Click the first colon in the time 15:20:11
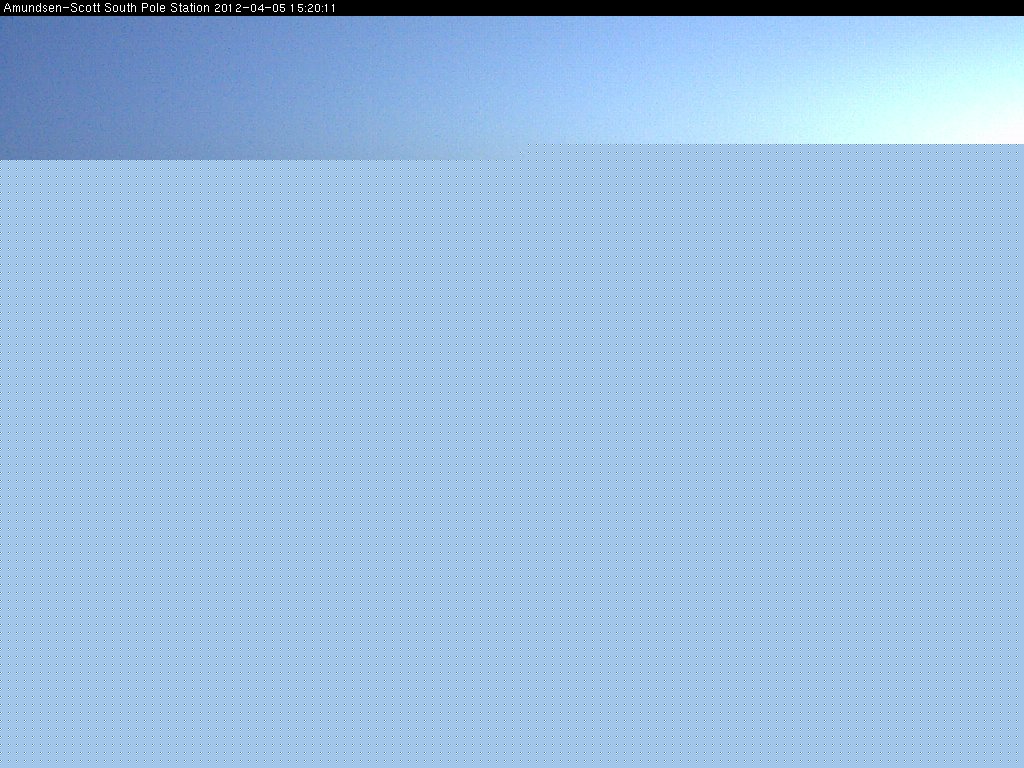Viewport: 1024px width, 768px height. coord(303,8)
